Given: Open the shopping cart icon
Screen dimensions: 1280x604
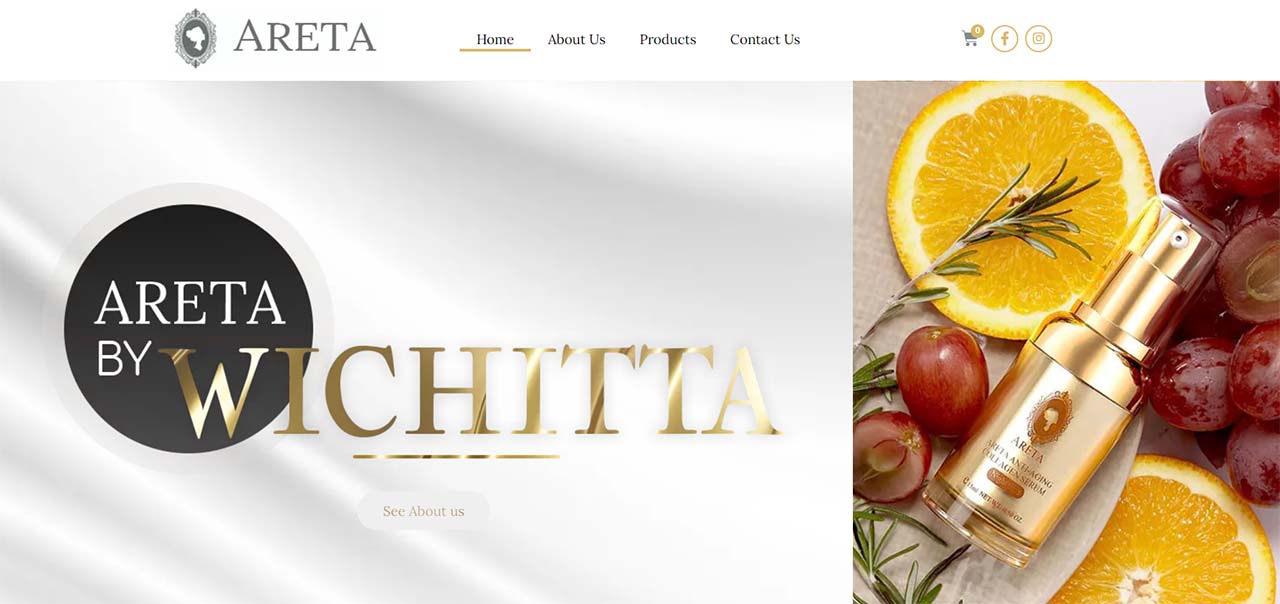Looking at the screenshot, I should pyautogui.click(x=969, y=39).
